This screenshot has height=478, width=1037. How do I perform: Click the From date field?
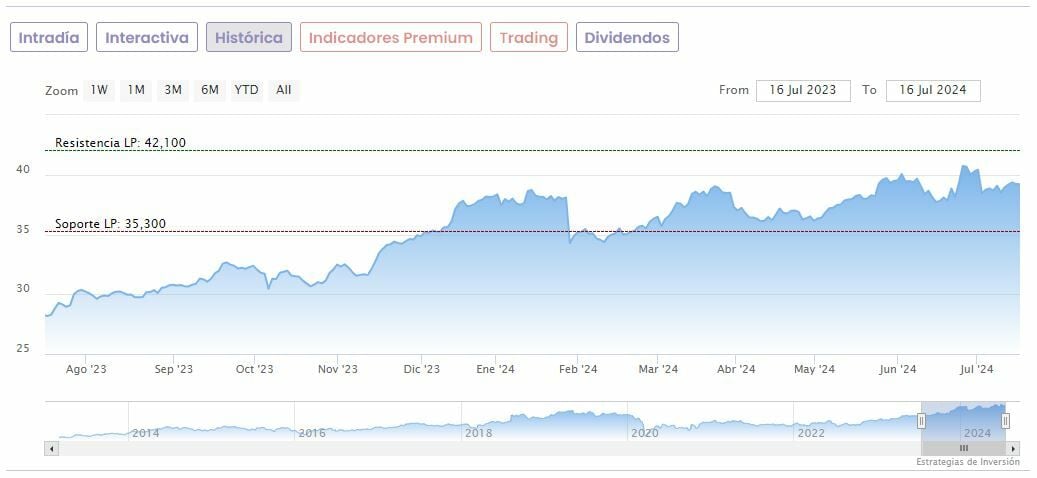coord(803,90)
